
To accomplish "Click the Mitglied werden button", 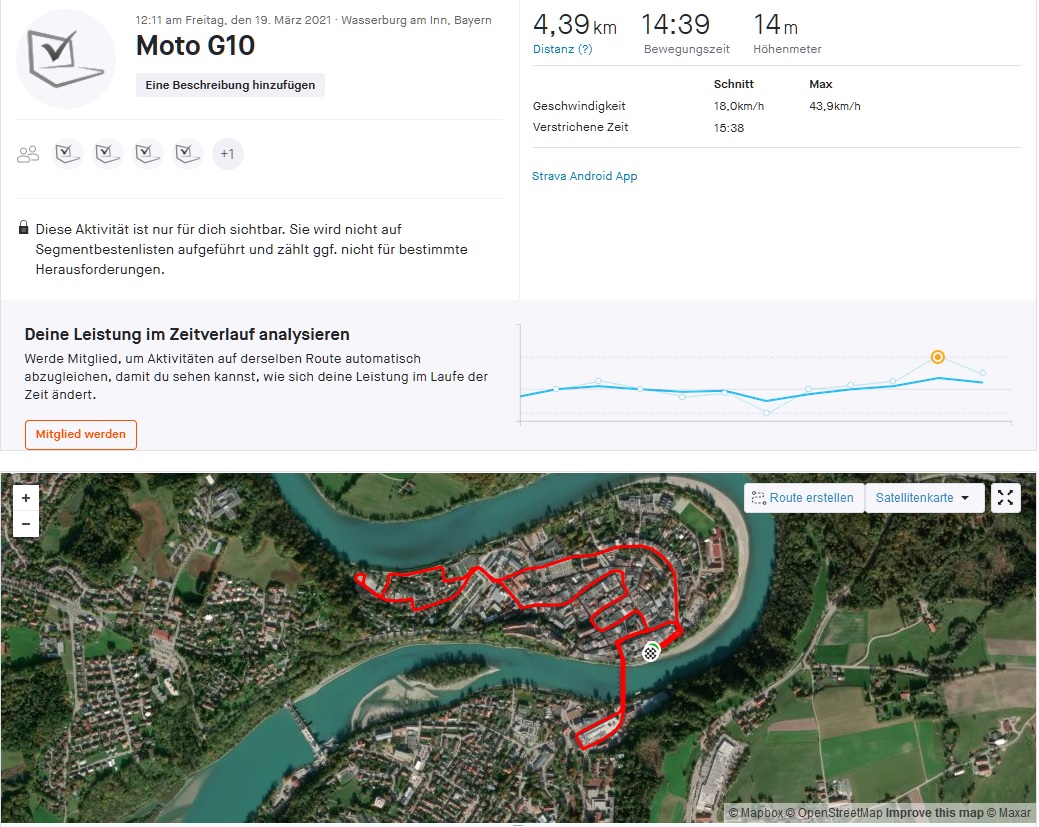I will (81, 435).
